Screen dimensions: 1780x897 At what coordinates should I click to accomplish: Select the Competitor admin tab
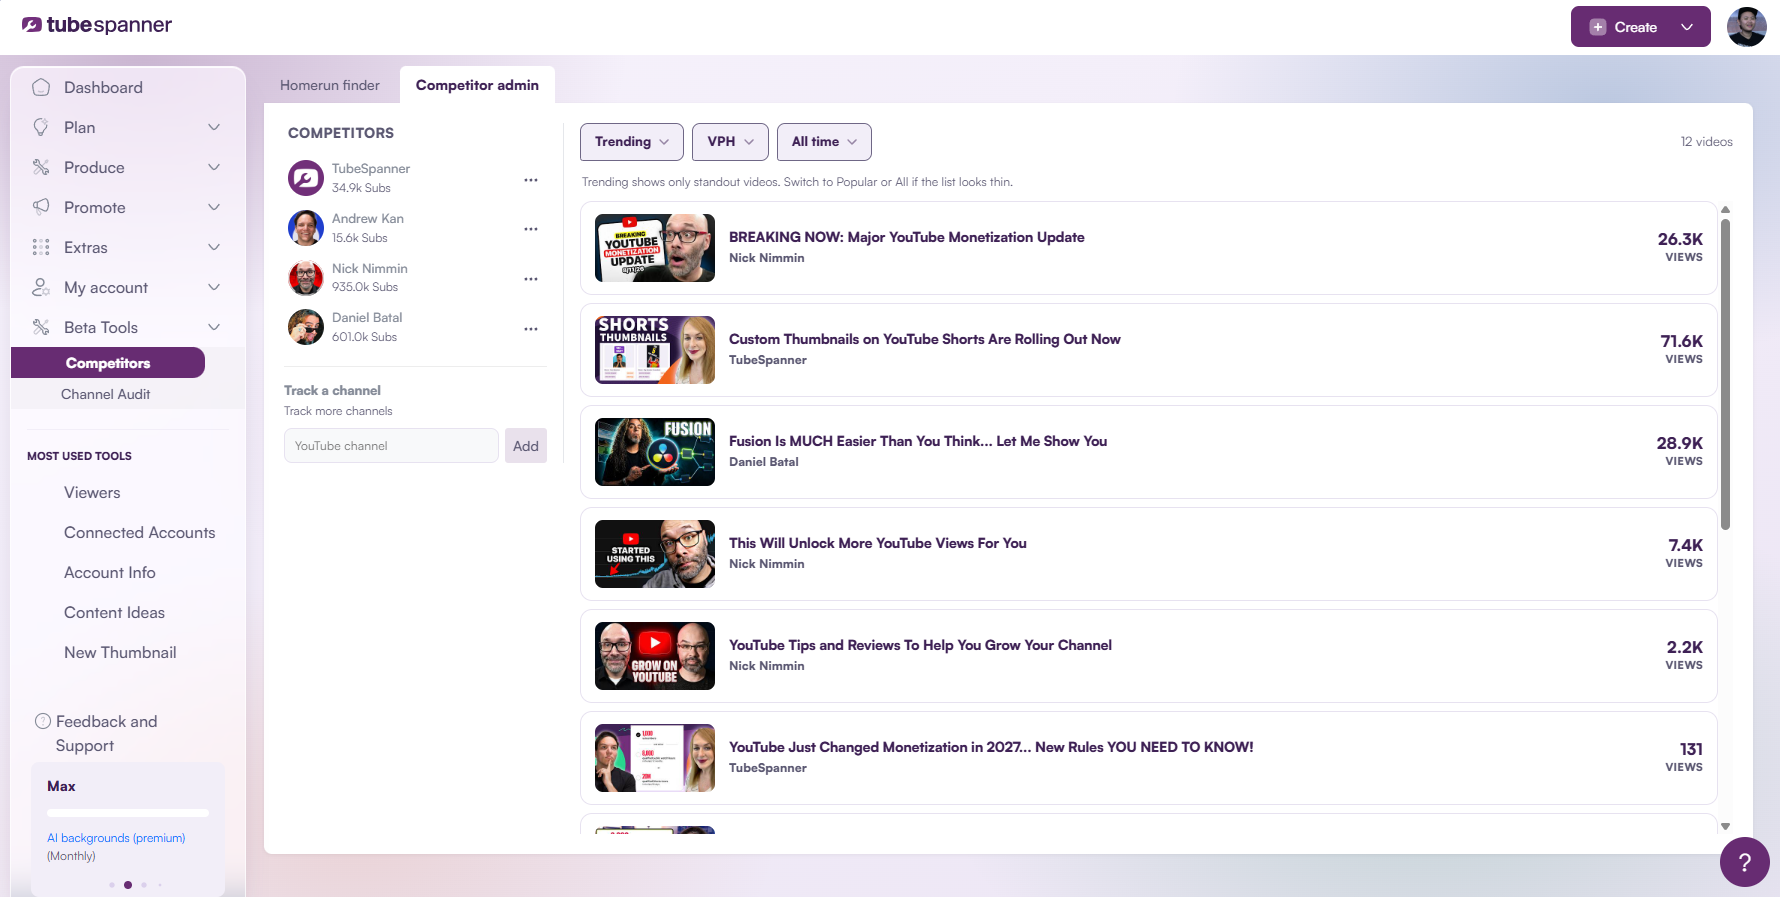477,85
